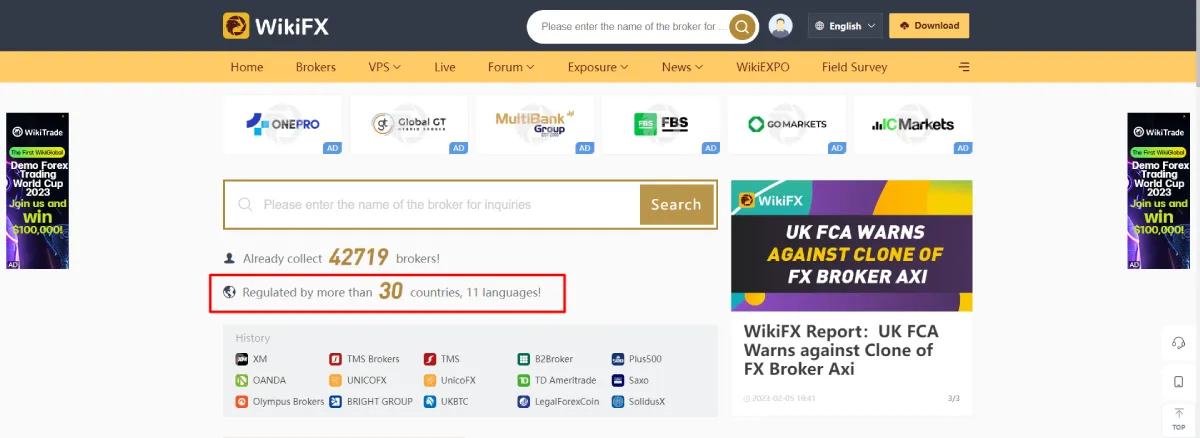The height and width of the screenshot is (438, 1200).
Task: Open the Global GT broker ad card
Action: coord(409,124)
